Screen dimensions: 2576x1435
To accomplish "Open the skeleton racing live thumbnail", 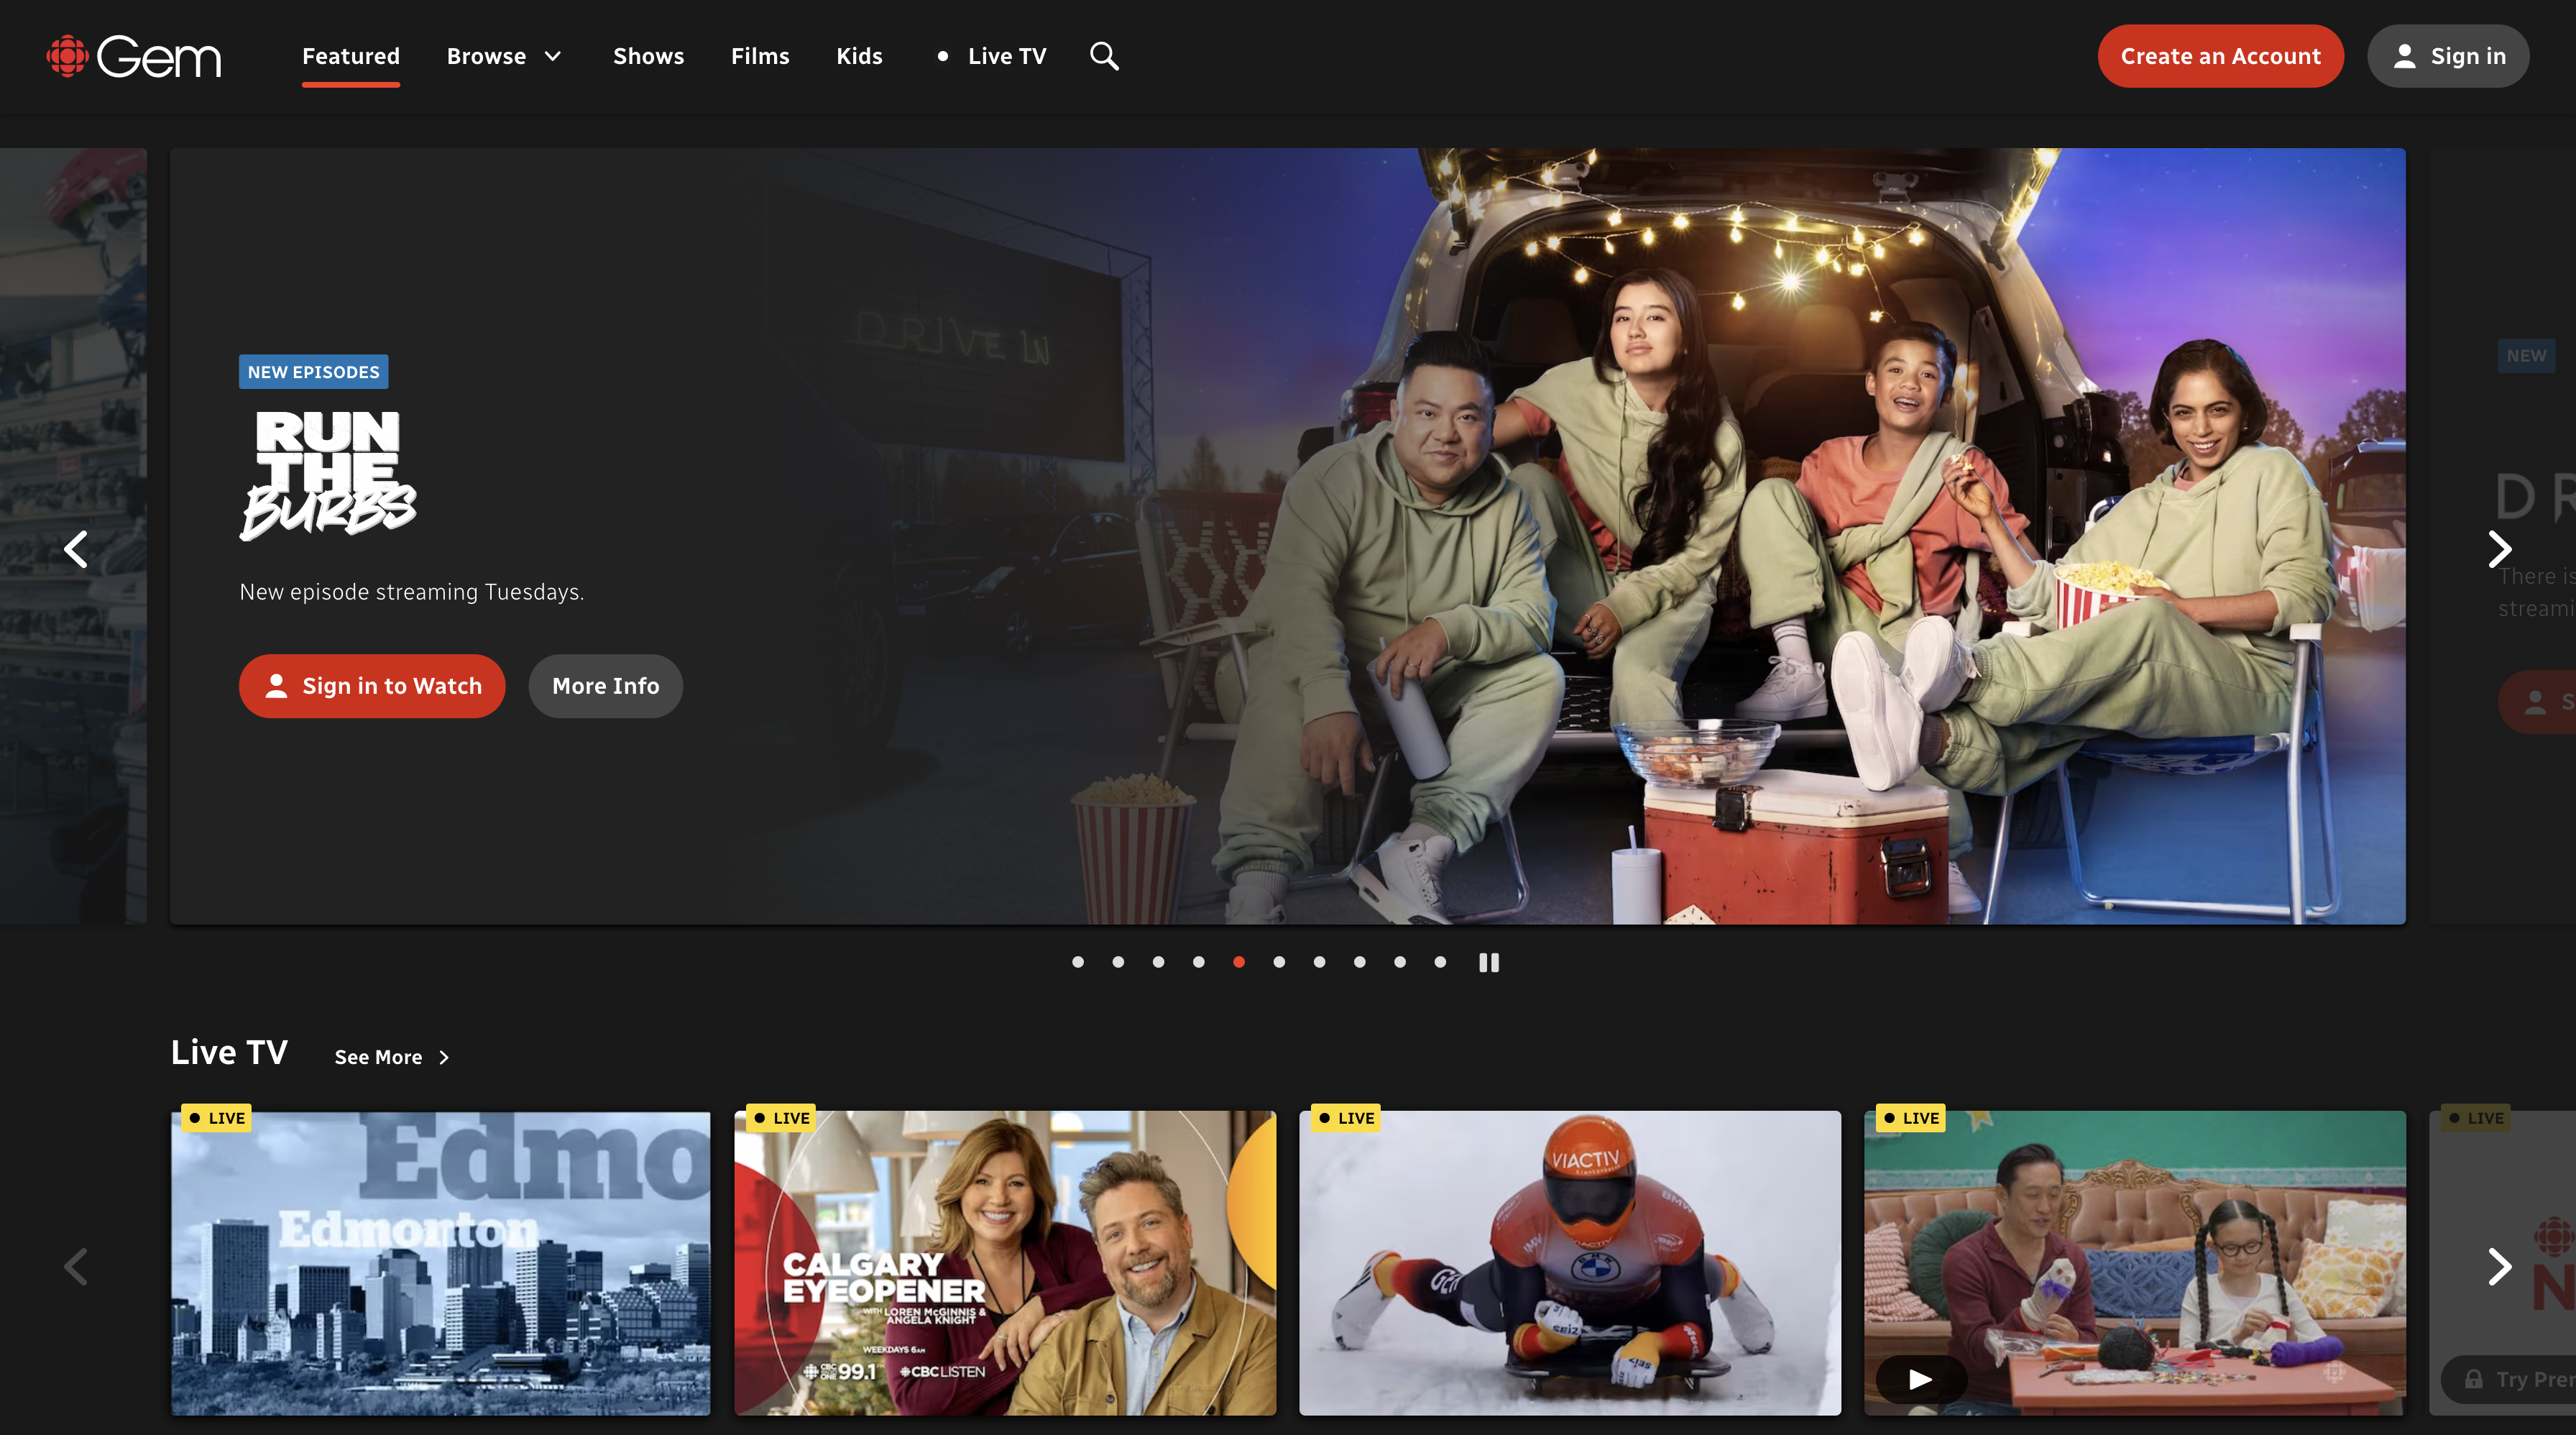I will (1570, 1262).
